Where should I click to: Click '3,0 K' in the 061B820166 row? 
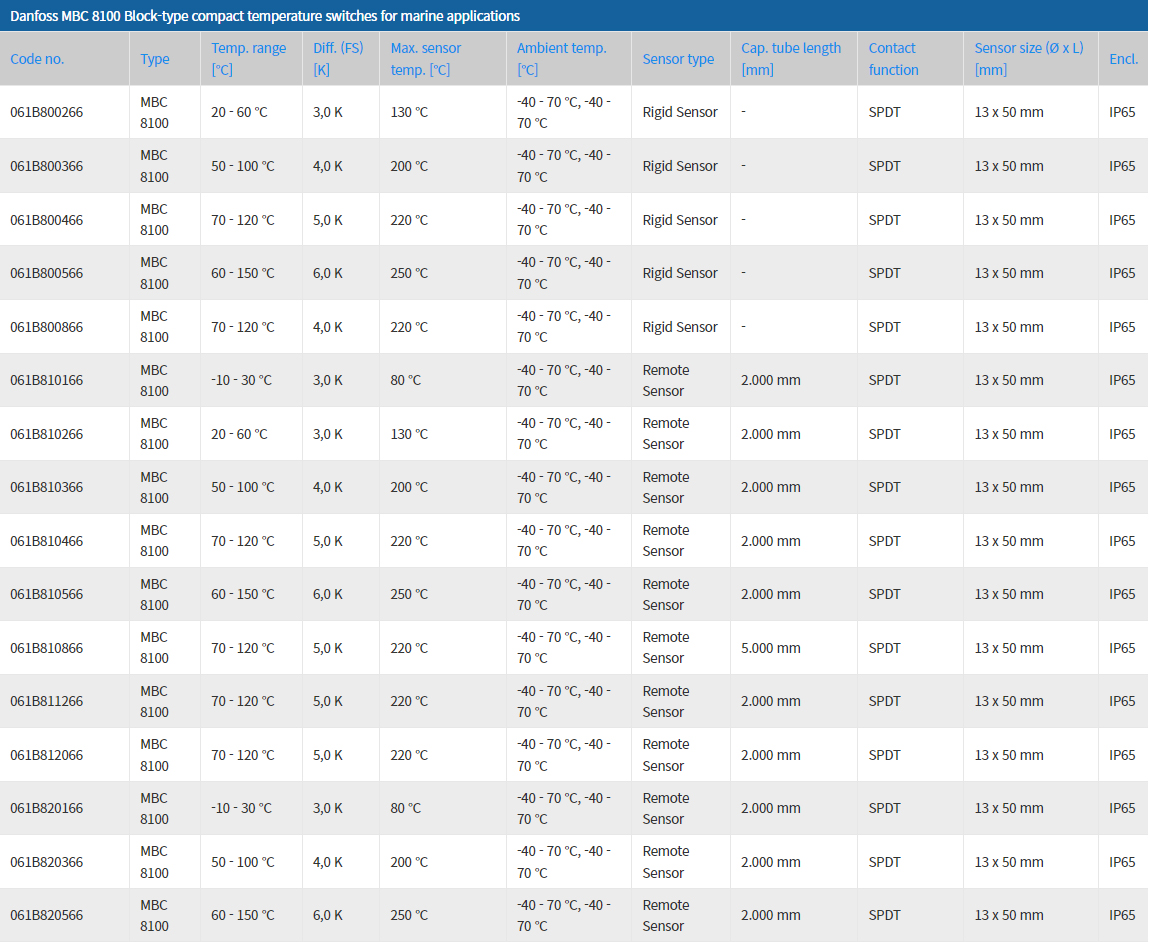tap(328, 808)
